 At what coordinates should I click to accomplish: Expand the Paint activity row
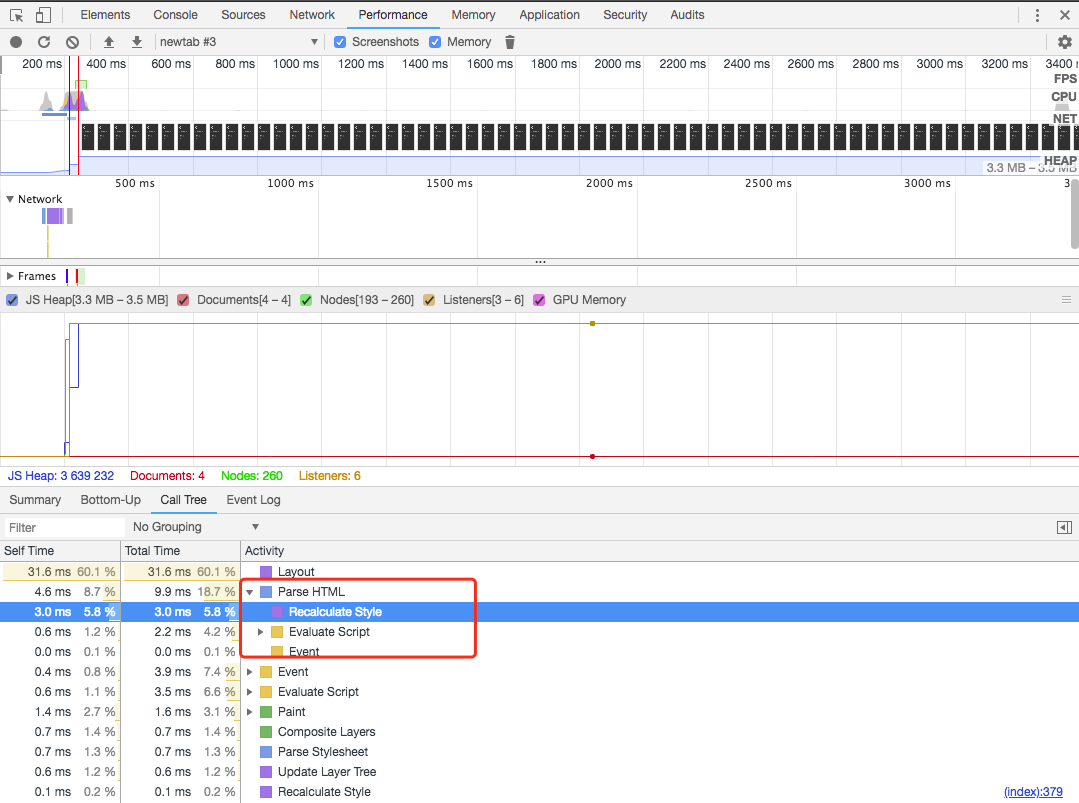click(x=250, y=711)
